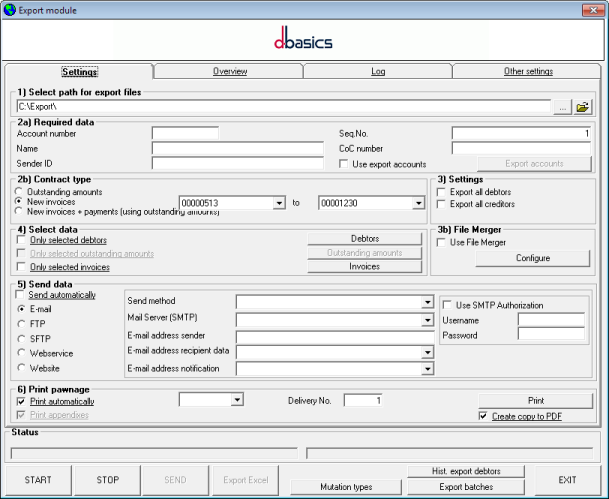This screenshot has width=609, height=499.
Task: Choose the SFTP radio button
Action: tap(21, 339)
